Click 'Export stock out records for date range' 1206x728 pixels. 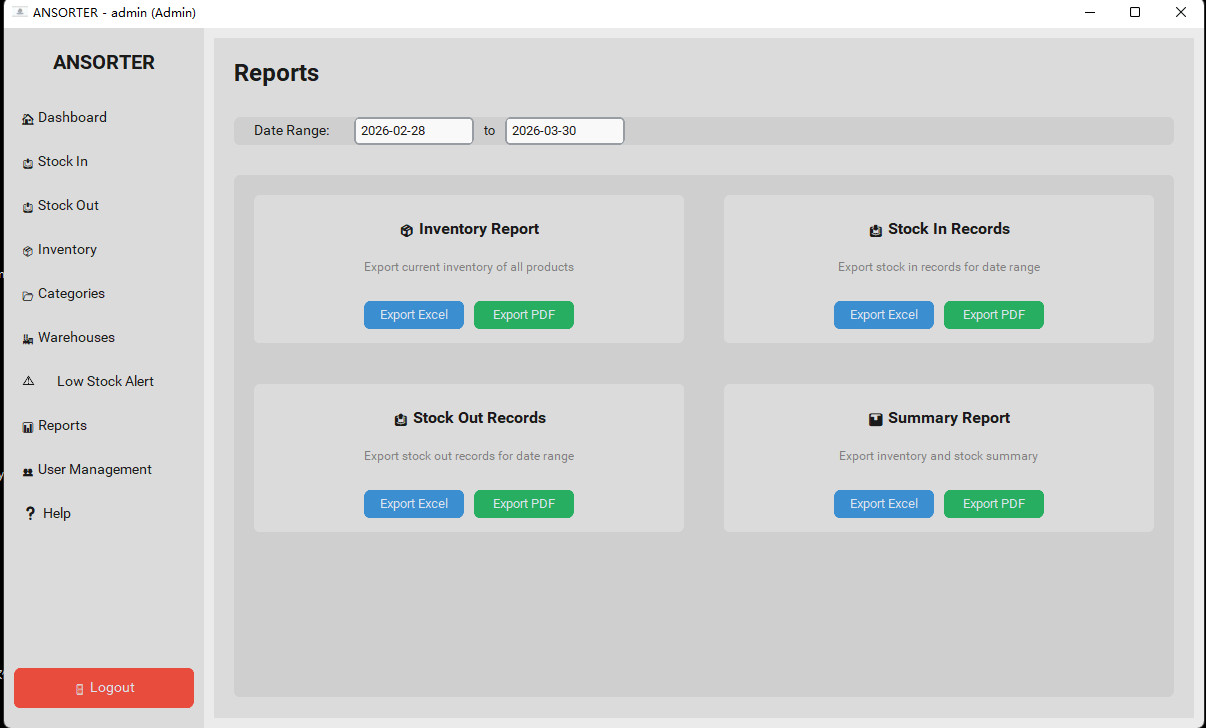pos(469,456)
